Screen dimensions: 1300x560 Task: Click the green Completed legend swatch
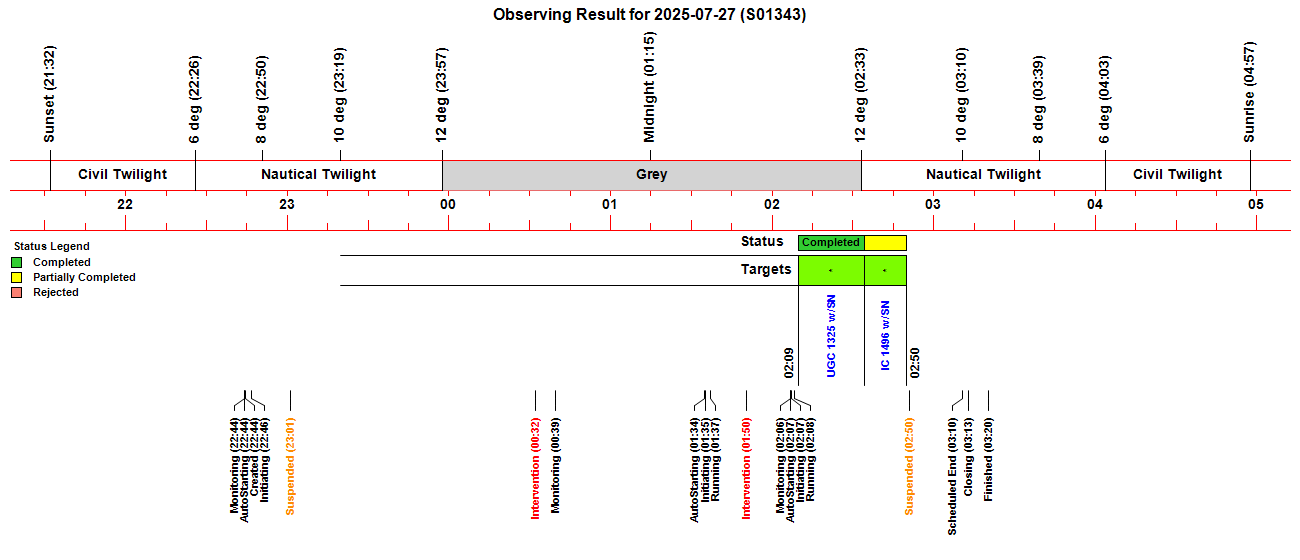(16, 263)
